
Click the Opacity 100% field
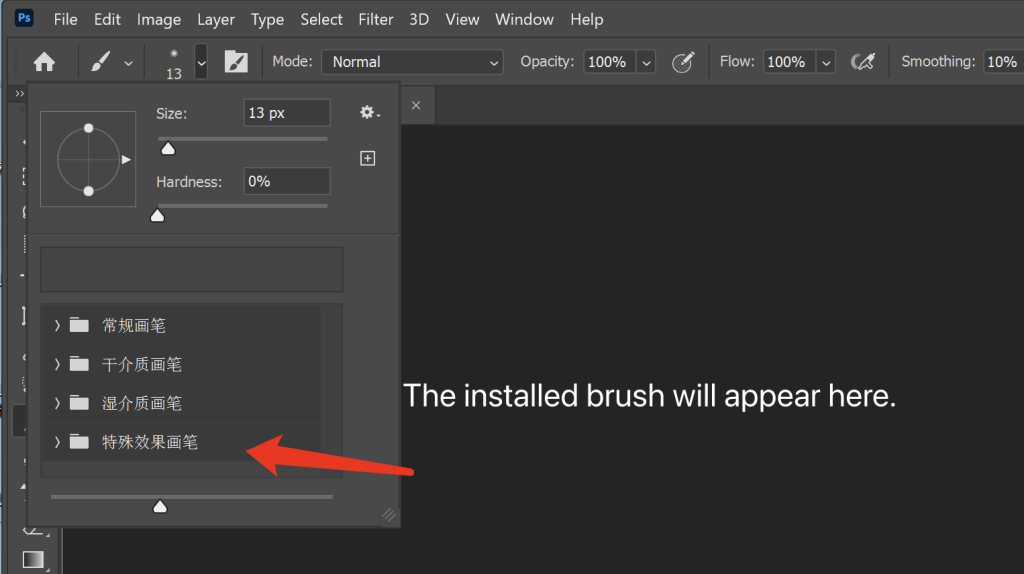pos(609,62)
